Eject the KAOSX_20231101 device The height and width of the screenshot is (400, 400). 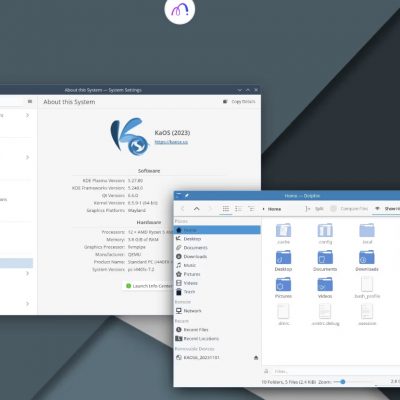pyautogui.click(x=256, y=358)
